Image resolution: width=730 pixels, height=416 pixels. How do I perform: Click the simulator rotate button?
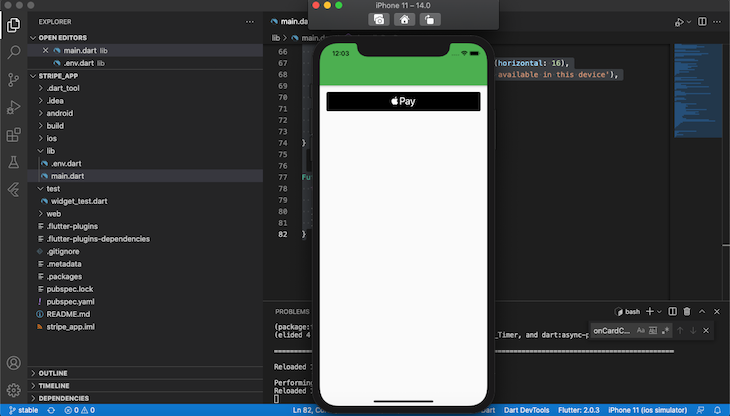(430, 20)
